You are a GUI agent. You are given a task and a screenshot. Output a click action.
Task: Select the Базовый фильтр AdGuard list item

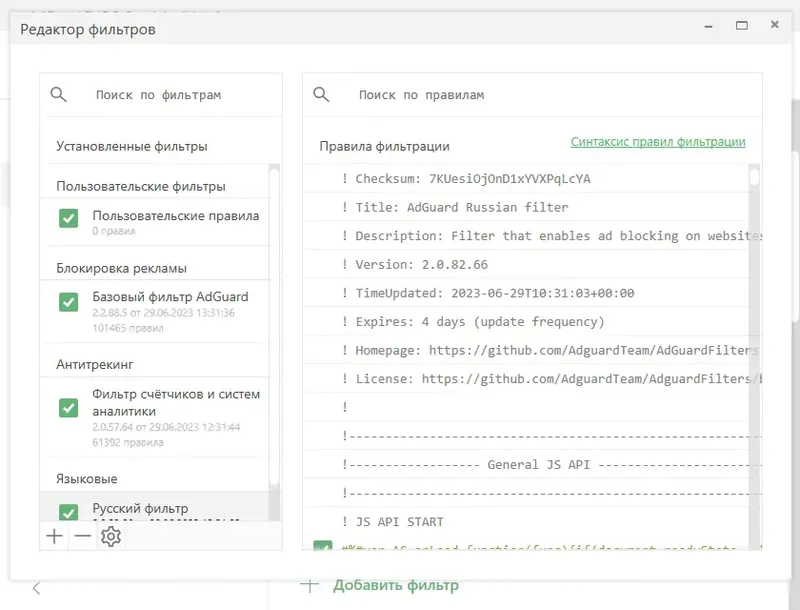(170, 297)
